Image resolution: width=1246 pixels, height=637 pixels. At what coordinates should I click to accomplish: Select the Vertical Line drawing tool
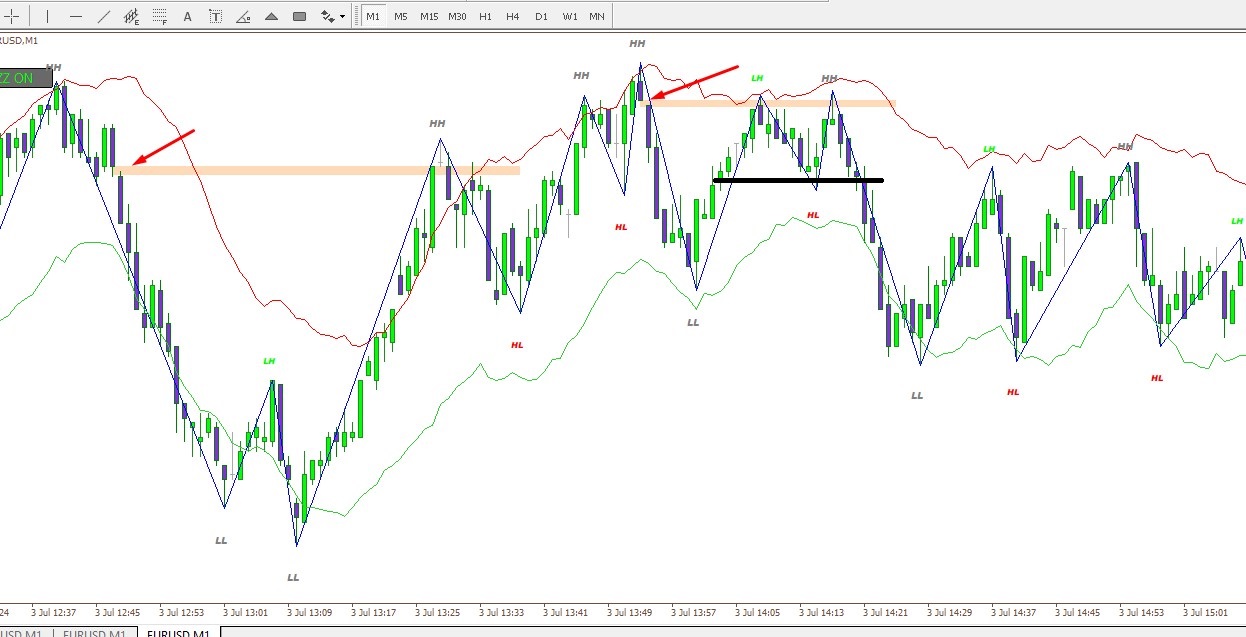coord(47,16)
